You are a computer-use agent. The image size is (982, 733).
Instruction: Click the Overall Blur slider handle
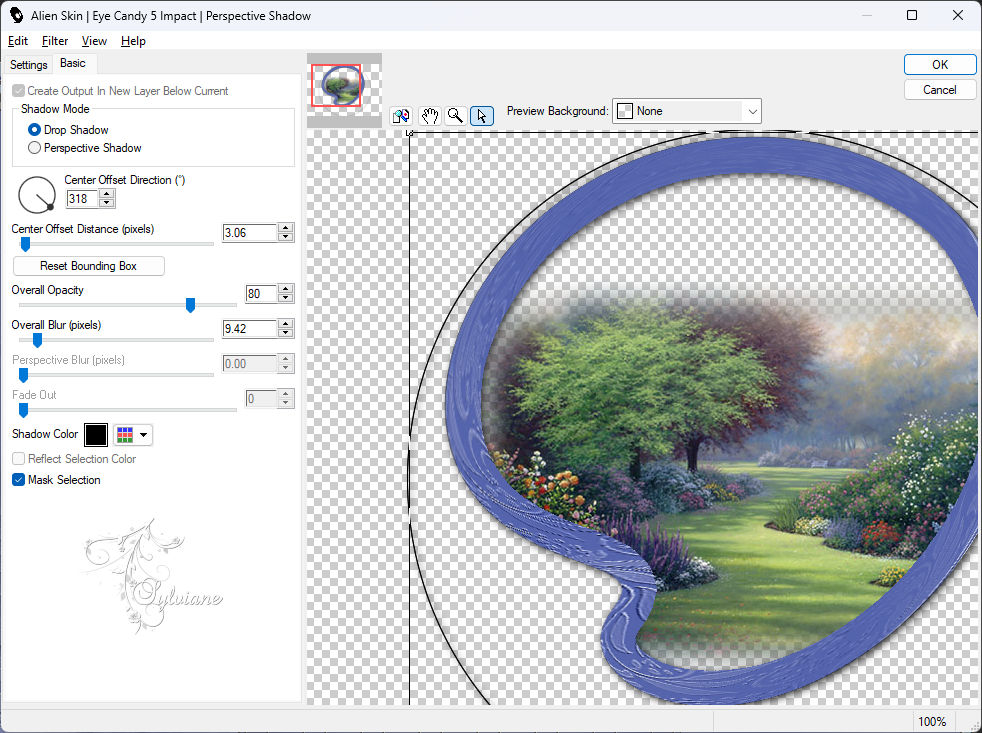pyautogui.click(x=38, y=340)
